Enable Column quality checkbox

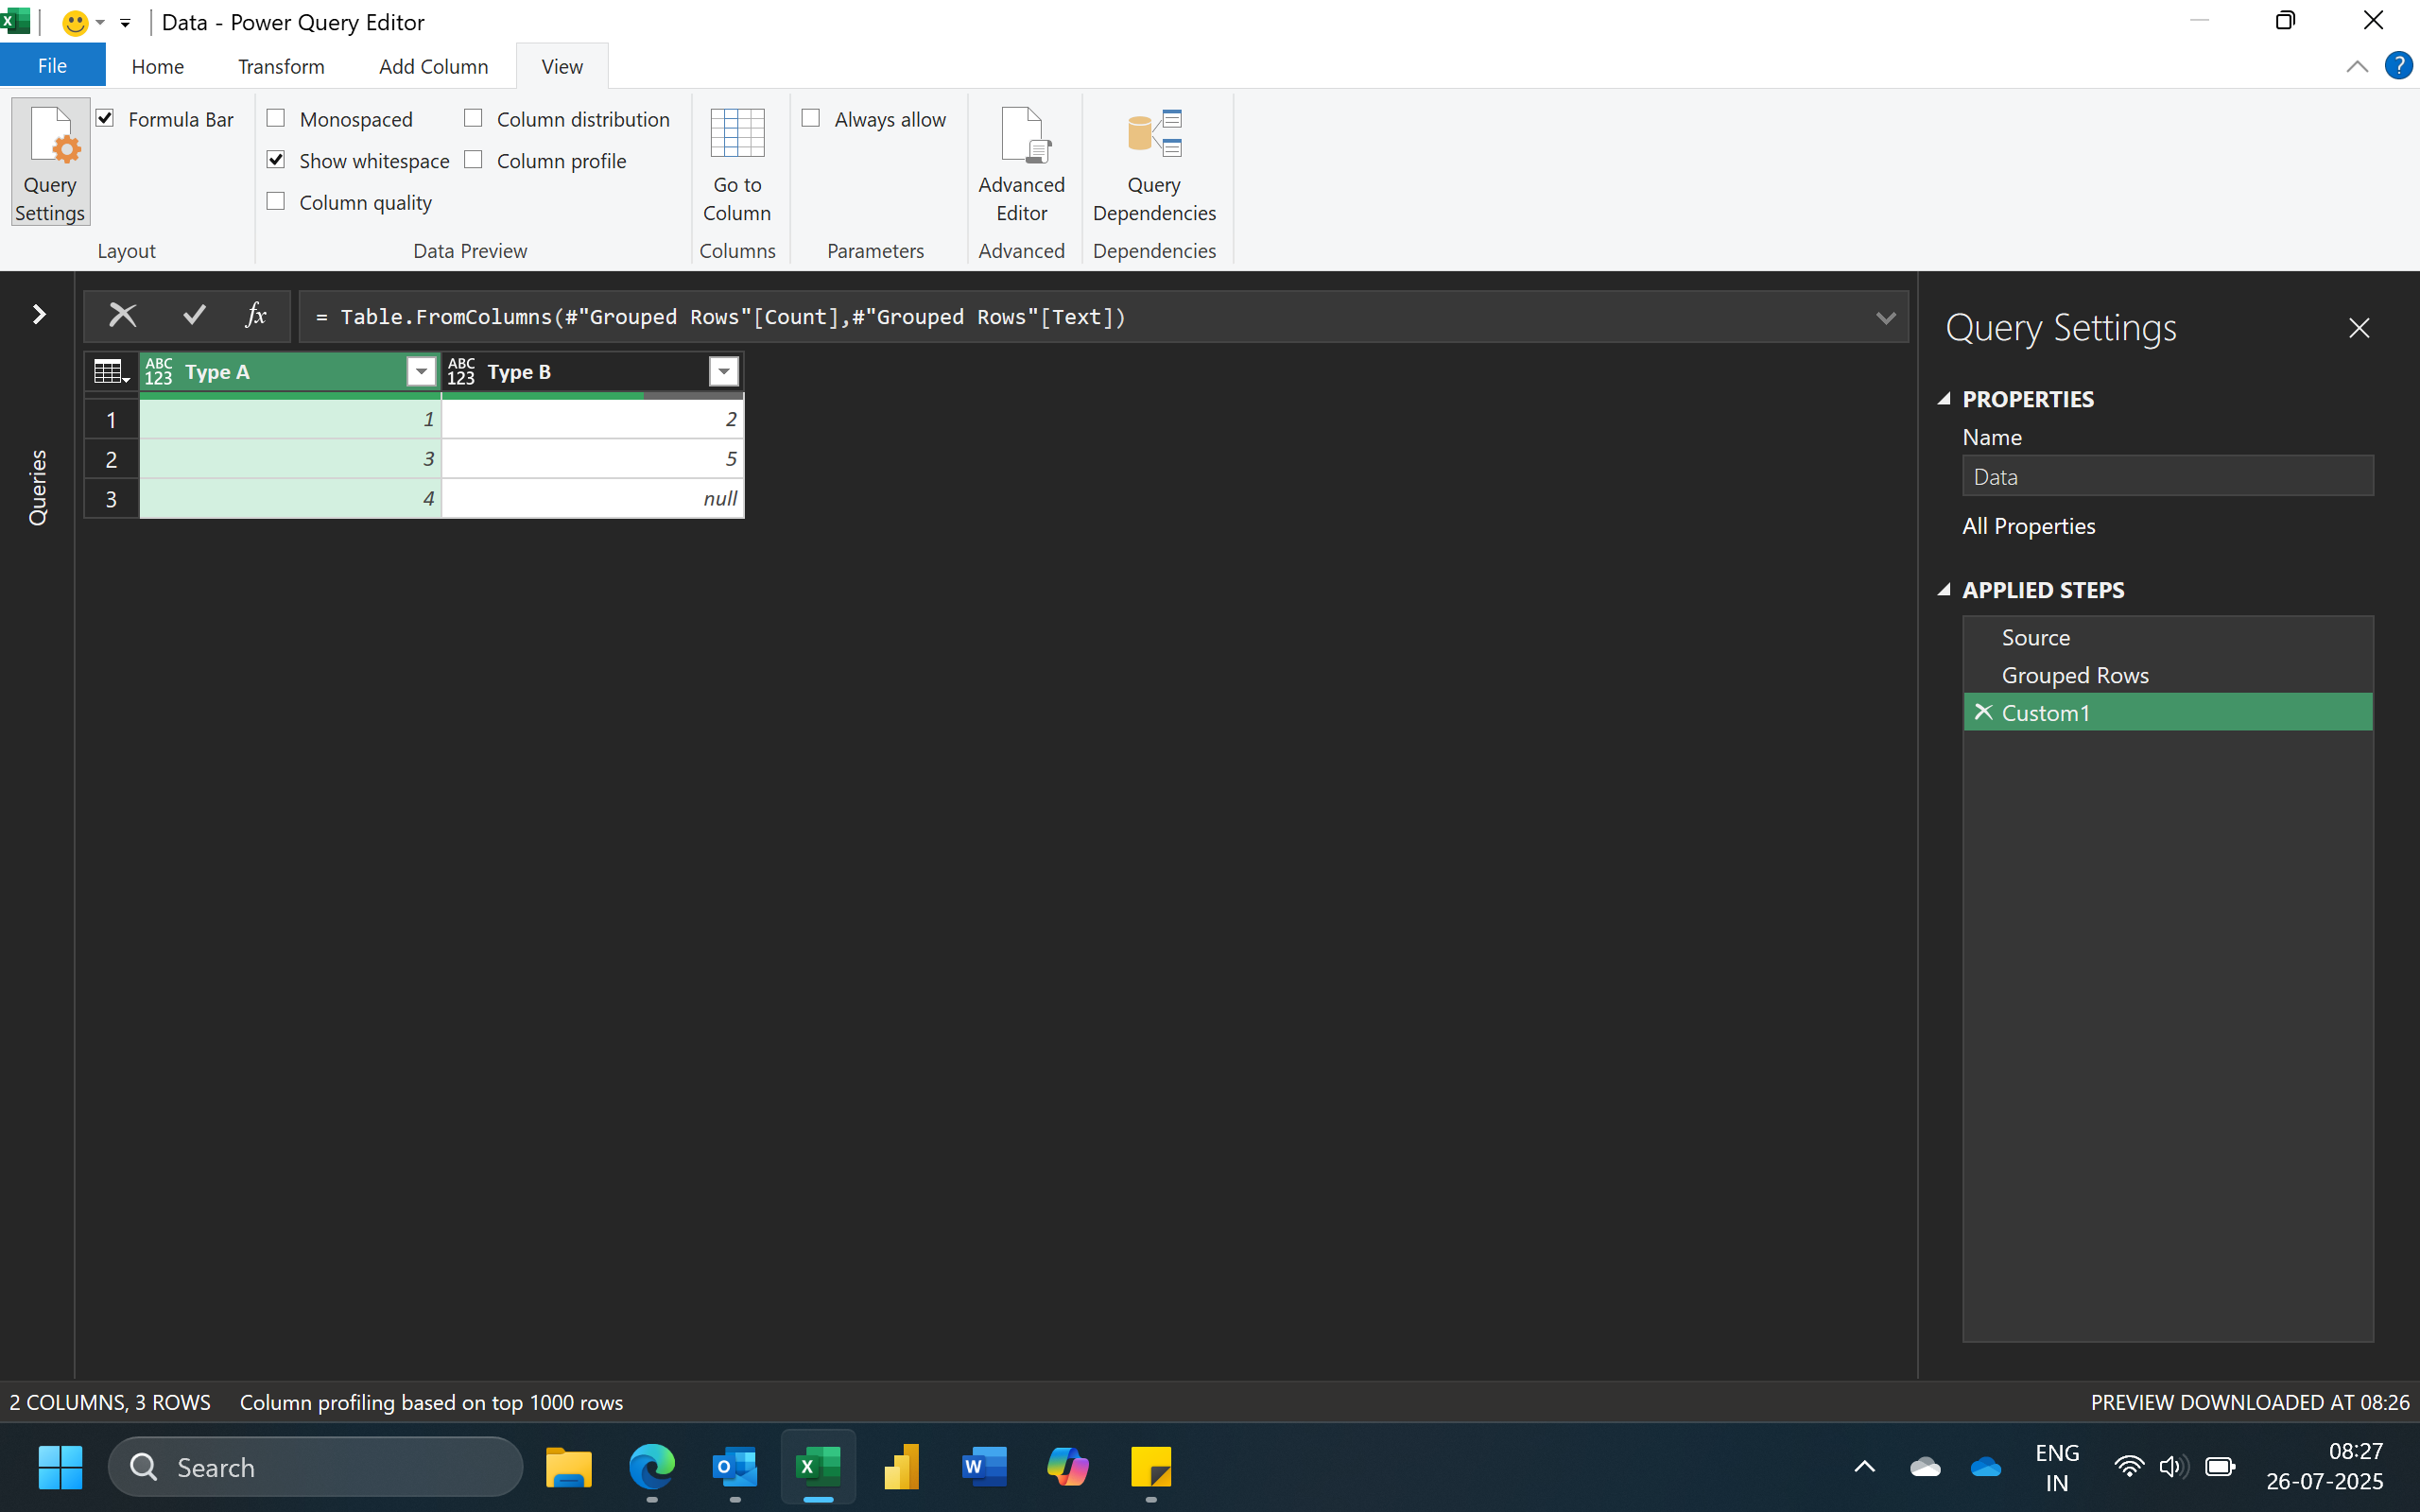277,202
